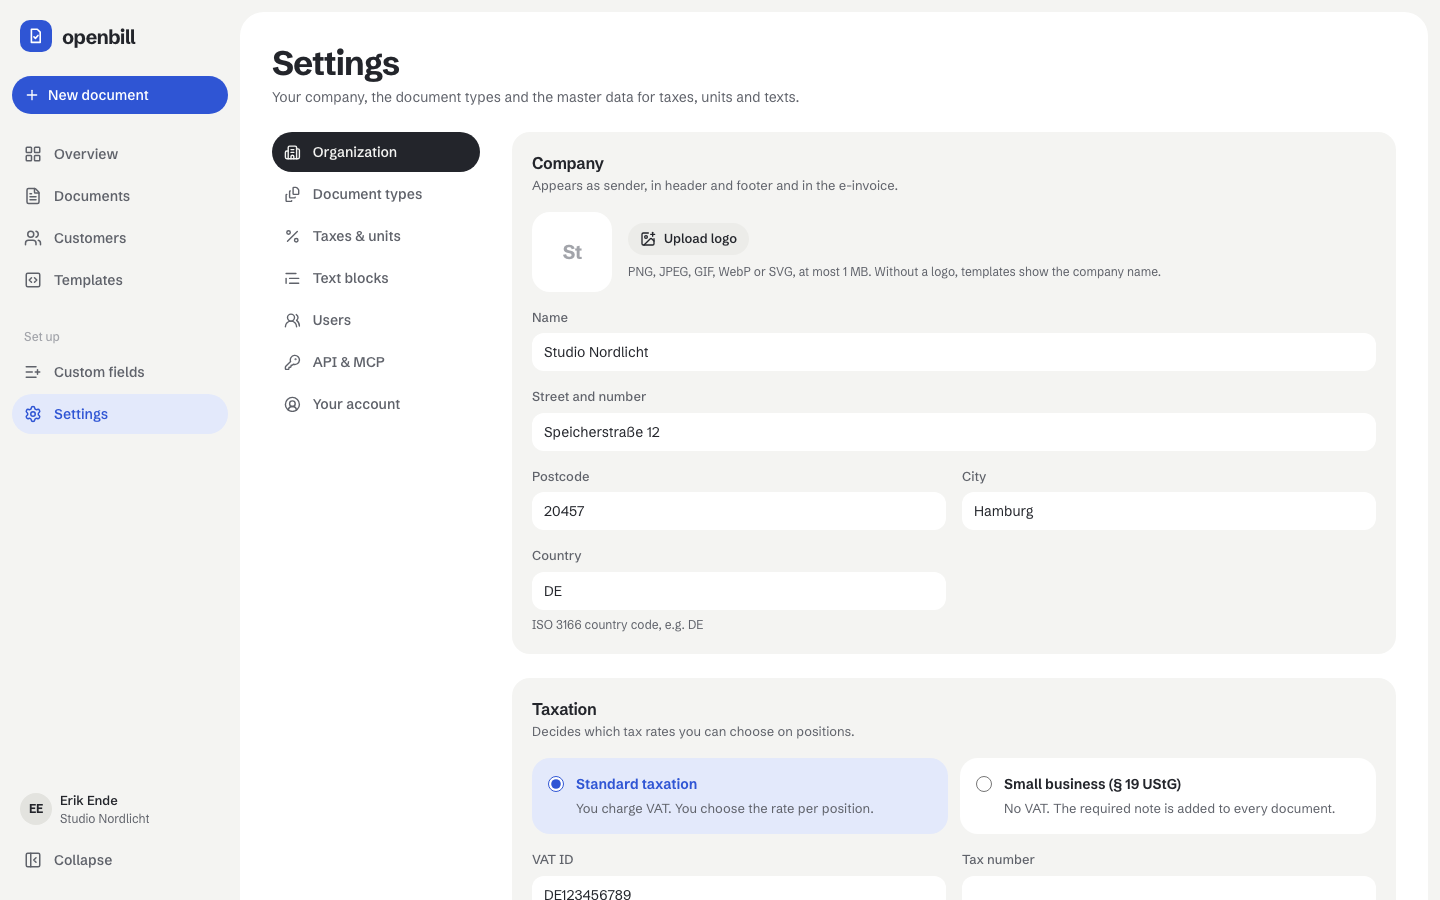Click the Users icon in settings nav

292,320
